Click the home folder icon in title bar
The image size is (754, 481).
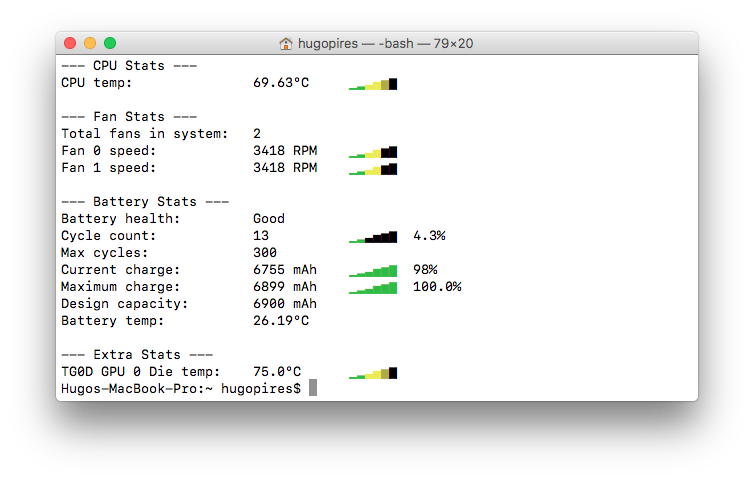click(x=286, y=44)
